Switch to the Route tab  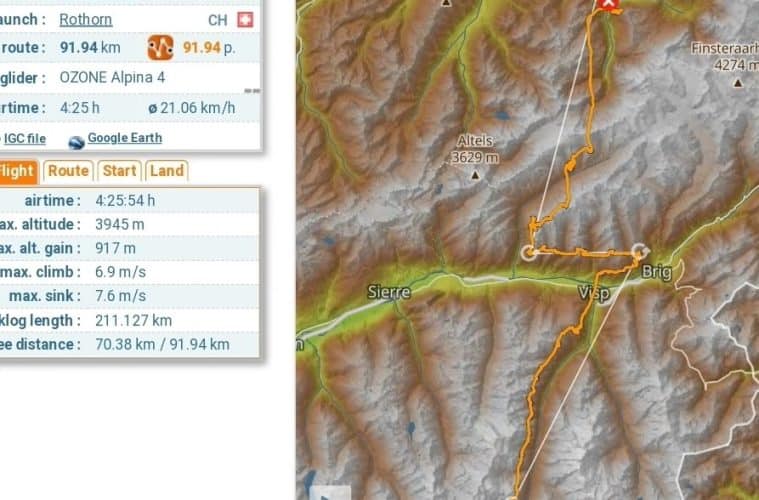point(68,171)
